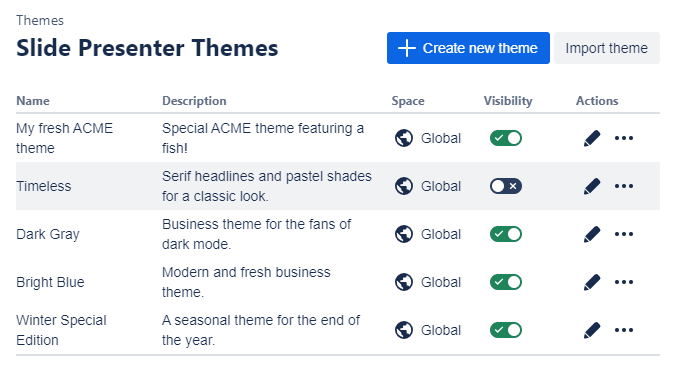
Task: Select the Bright Blue theme name
Action: pyautogui.click(x=50, y=282)
